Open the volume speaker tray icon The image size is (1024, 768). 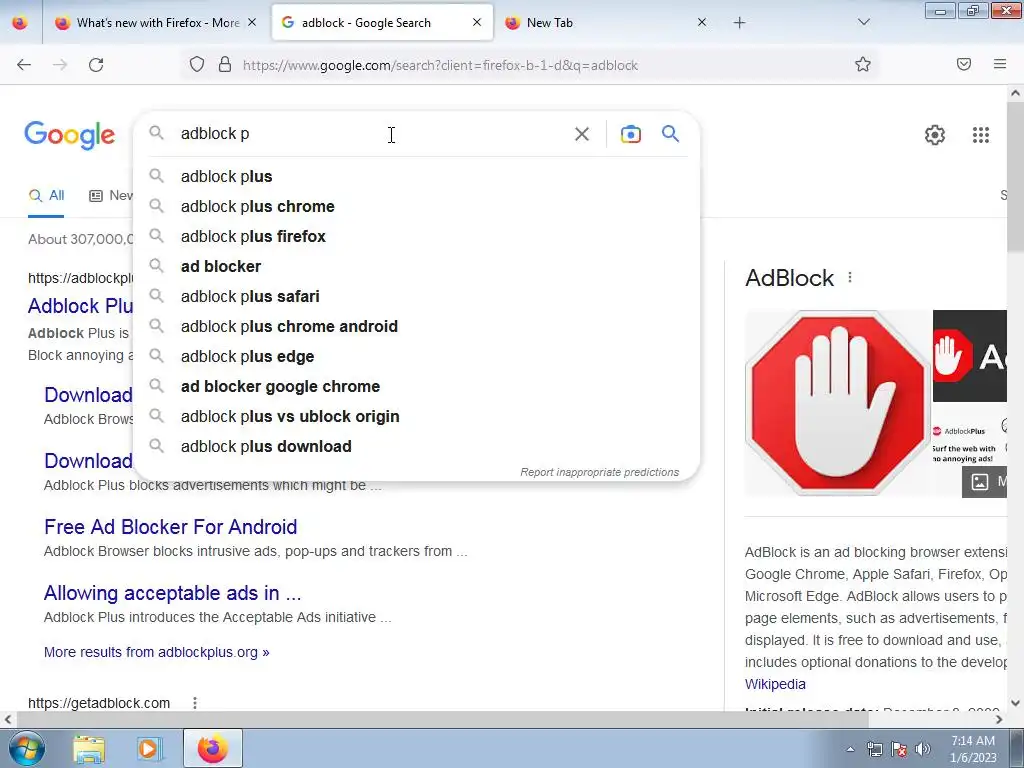923,749
